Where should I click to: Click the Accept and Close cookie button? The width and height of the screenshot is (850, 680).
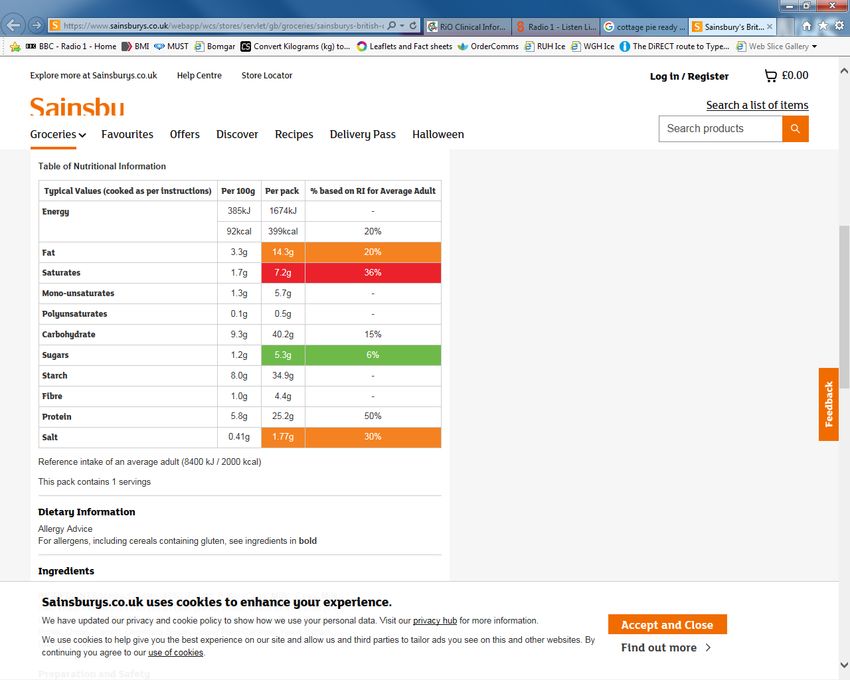click(667, 625)
